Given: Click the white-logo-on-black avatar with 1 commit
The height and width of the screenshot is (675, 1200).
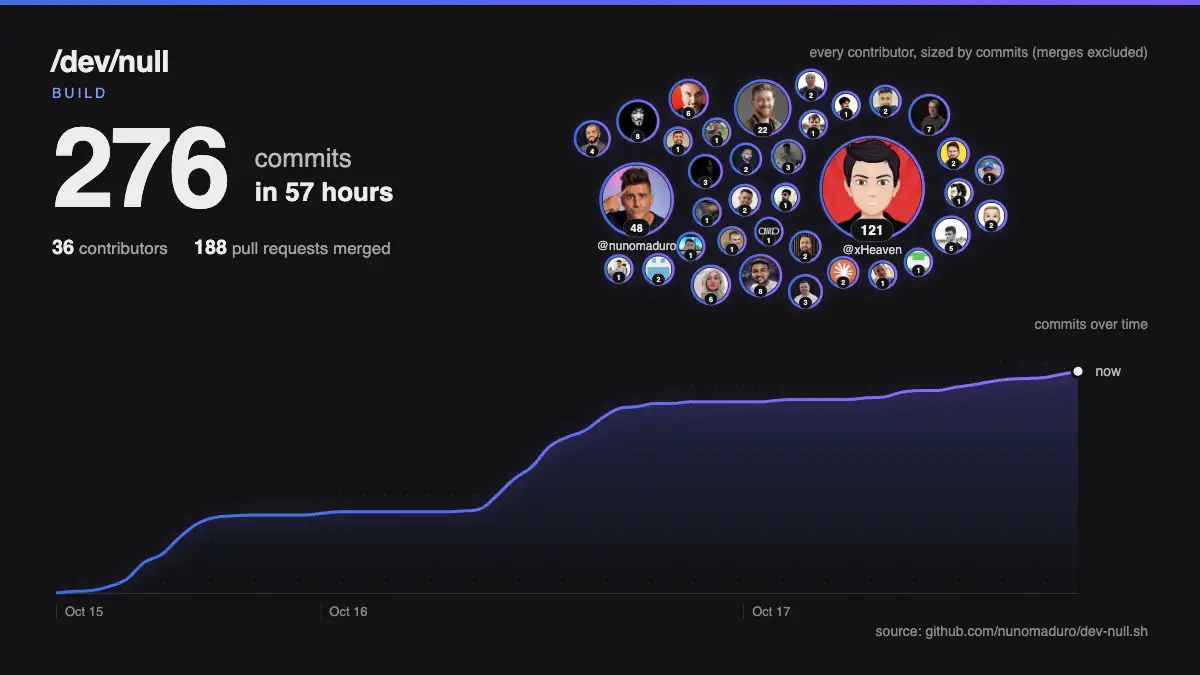Looking at the screenshot, I should [x=768, y=231].
